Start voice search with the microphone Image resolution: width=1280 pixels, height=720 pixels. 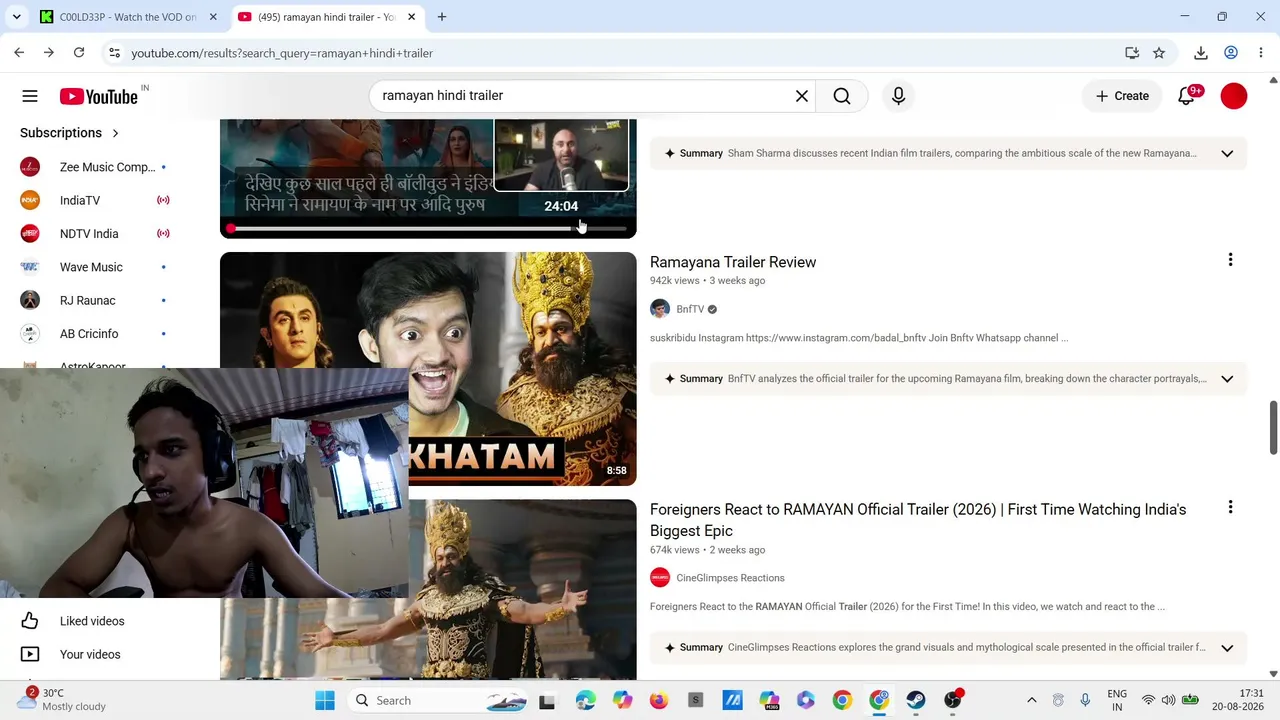tap(898, 96)
